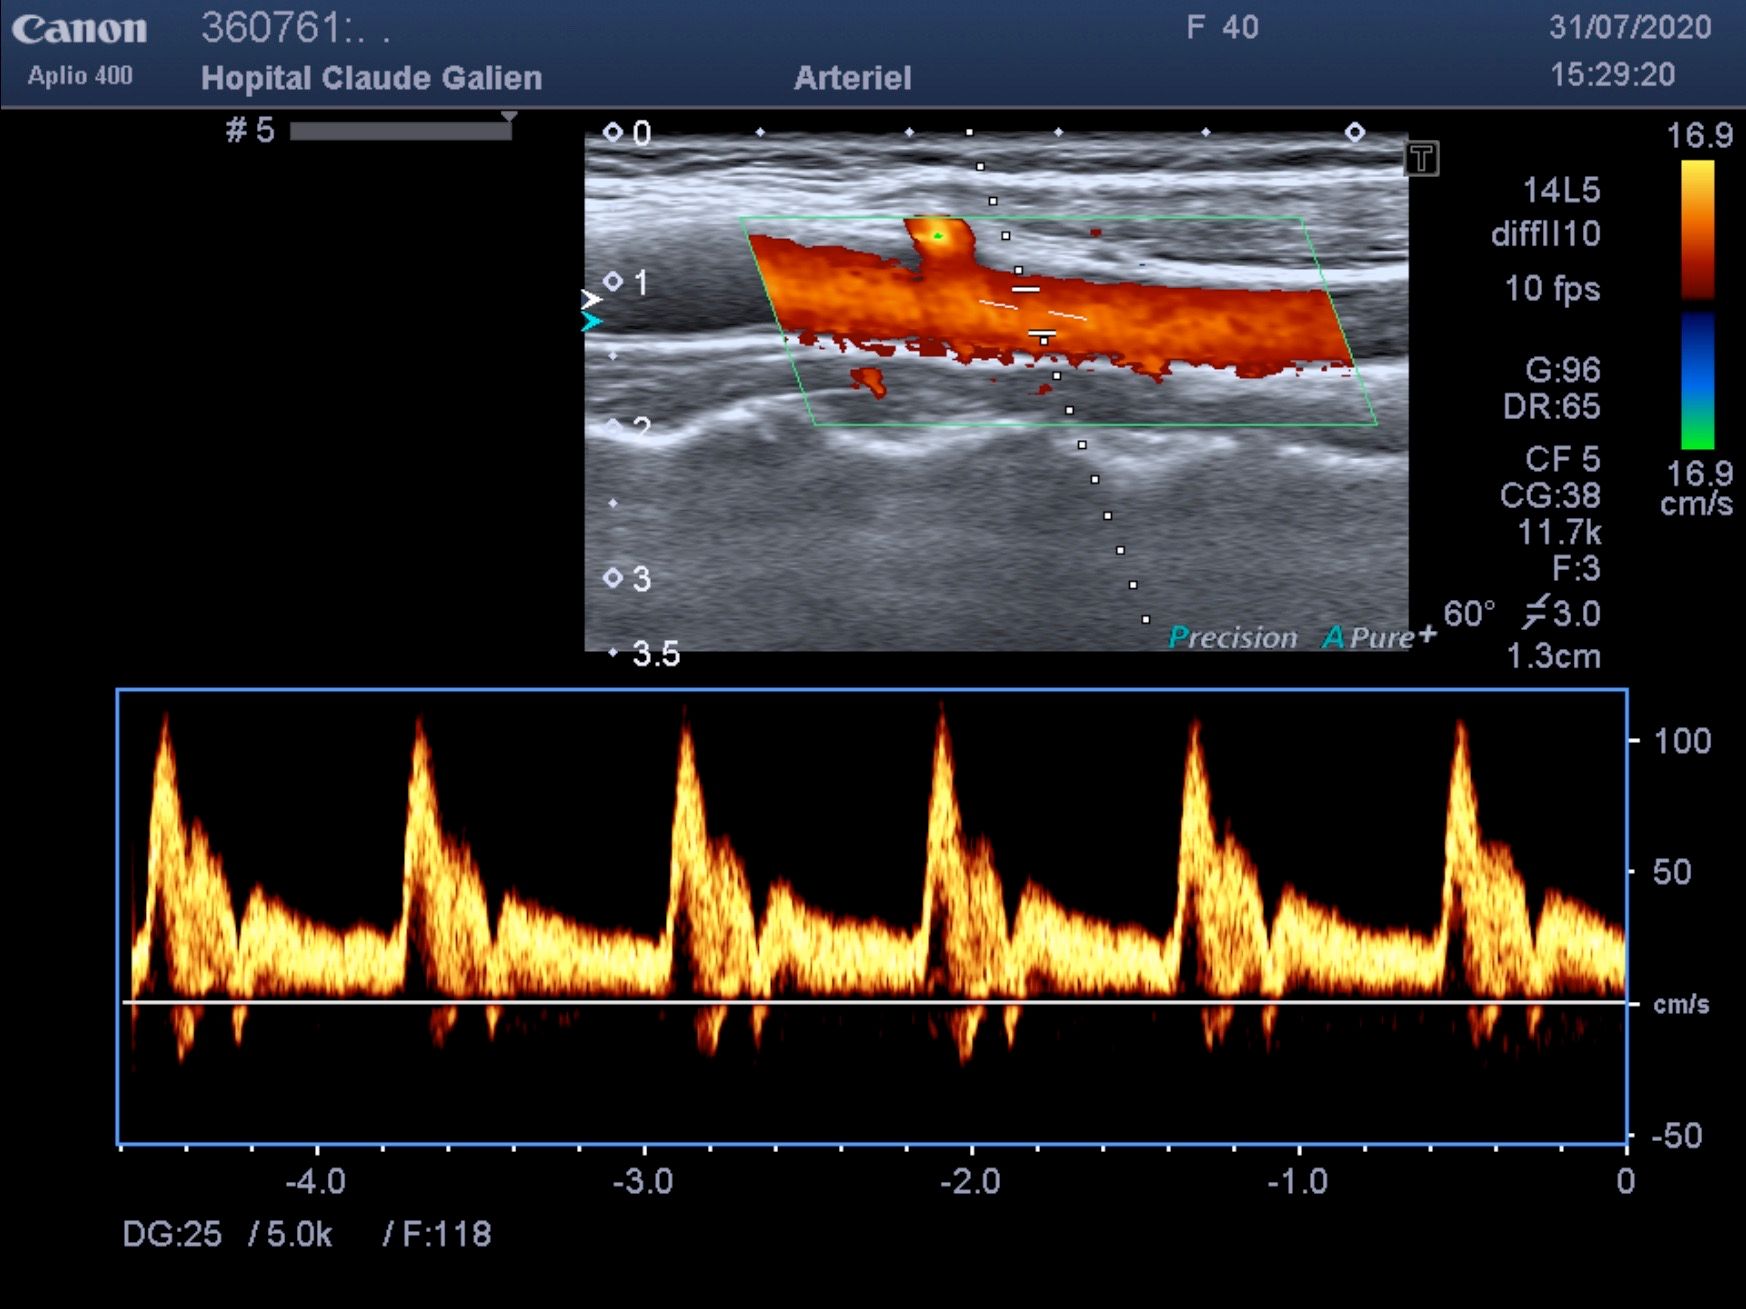1746x1309 pixels.
Task: Click the 50 mark on the velocity axis
Action: tap(1672, 872)
